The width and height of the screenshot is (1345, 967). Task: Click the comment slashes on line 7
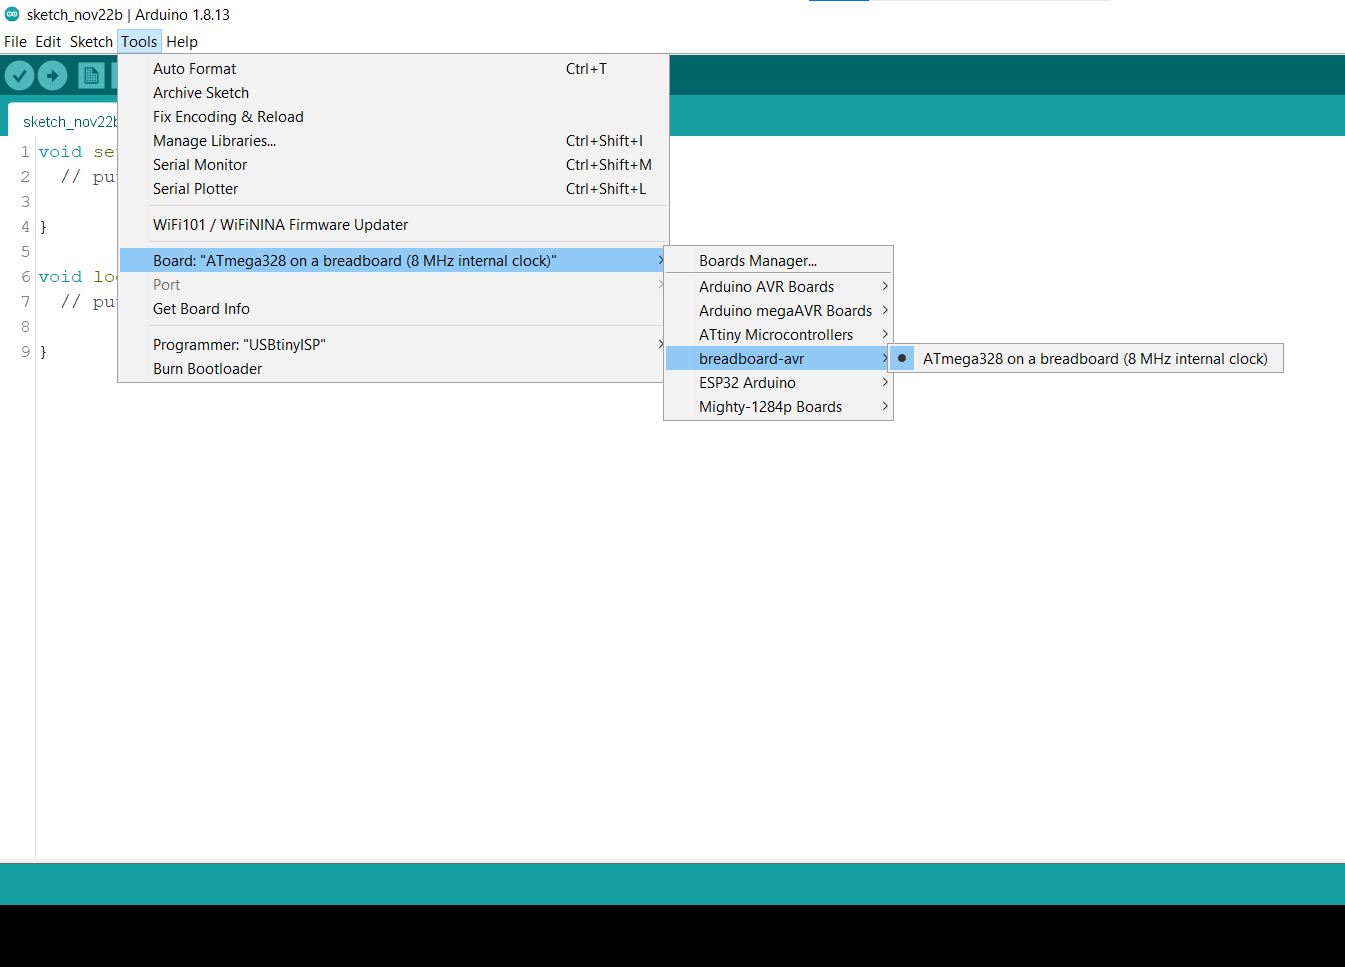pyautogui.click(x=70, y=302)
